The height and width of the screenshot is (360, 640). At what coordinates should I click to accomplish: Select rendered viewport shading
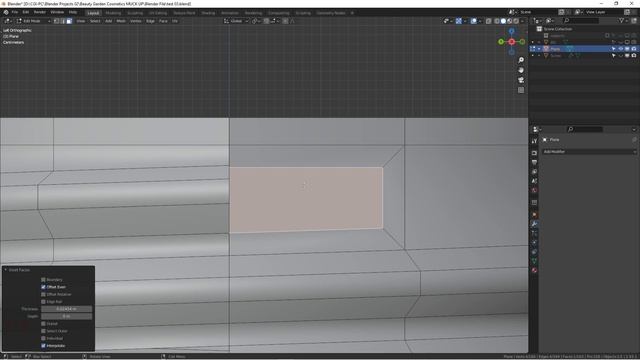tap(516, 21)
